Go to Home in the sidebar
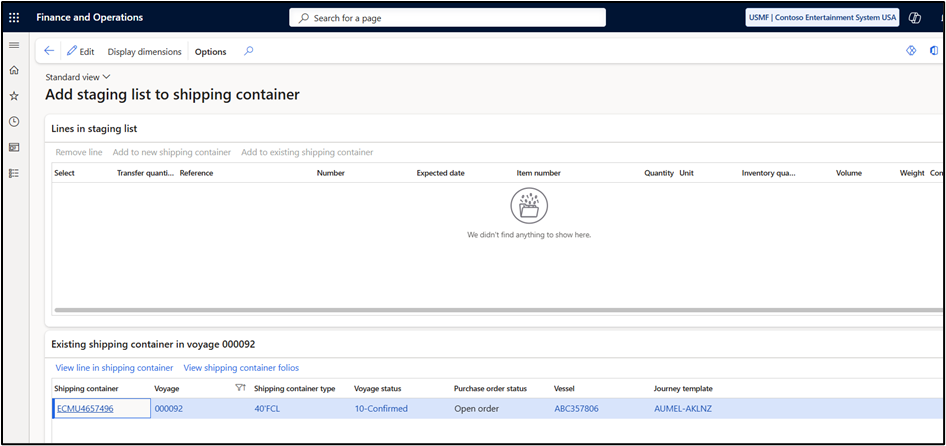The image size is (946, 446). pyautogui.click(x=14, y=71)
